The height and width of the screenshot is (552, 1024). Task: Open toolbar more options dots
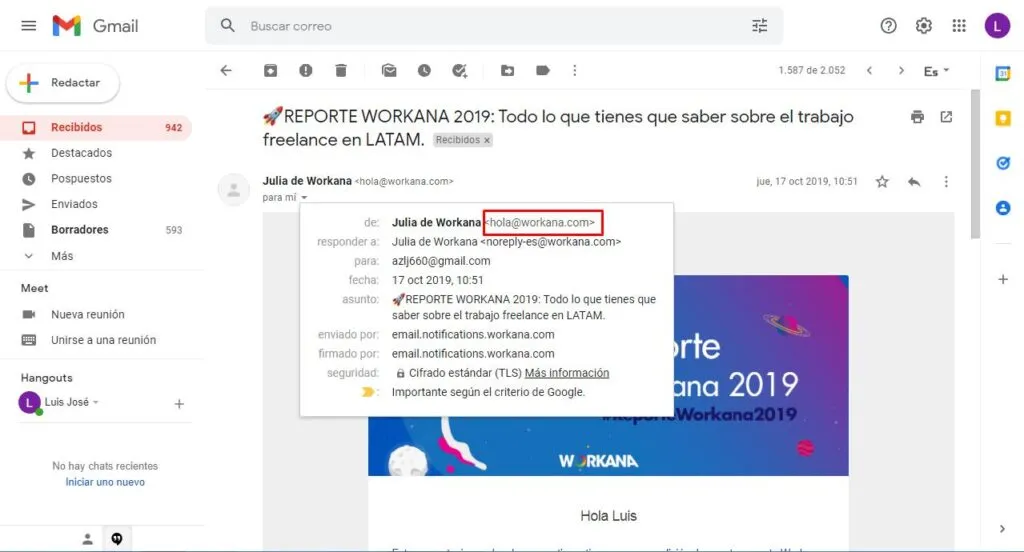(575, 71)
